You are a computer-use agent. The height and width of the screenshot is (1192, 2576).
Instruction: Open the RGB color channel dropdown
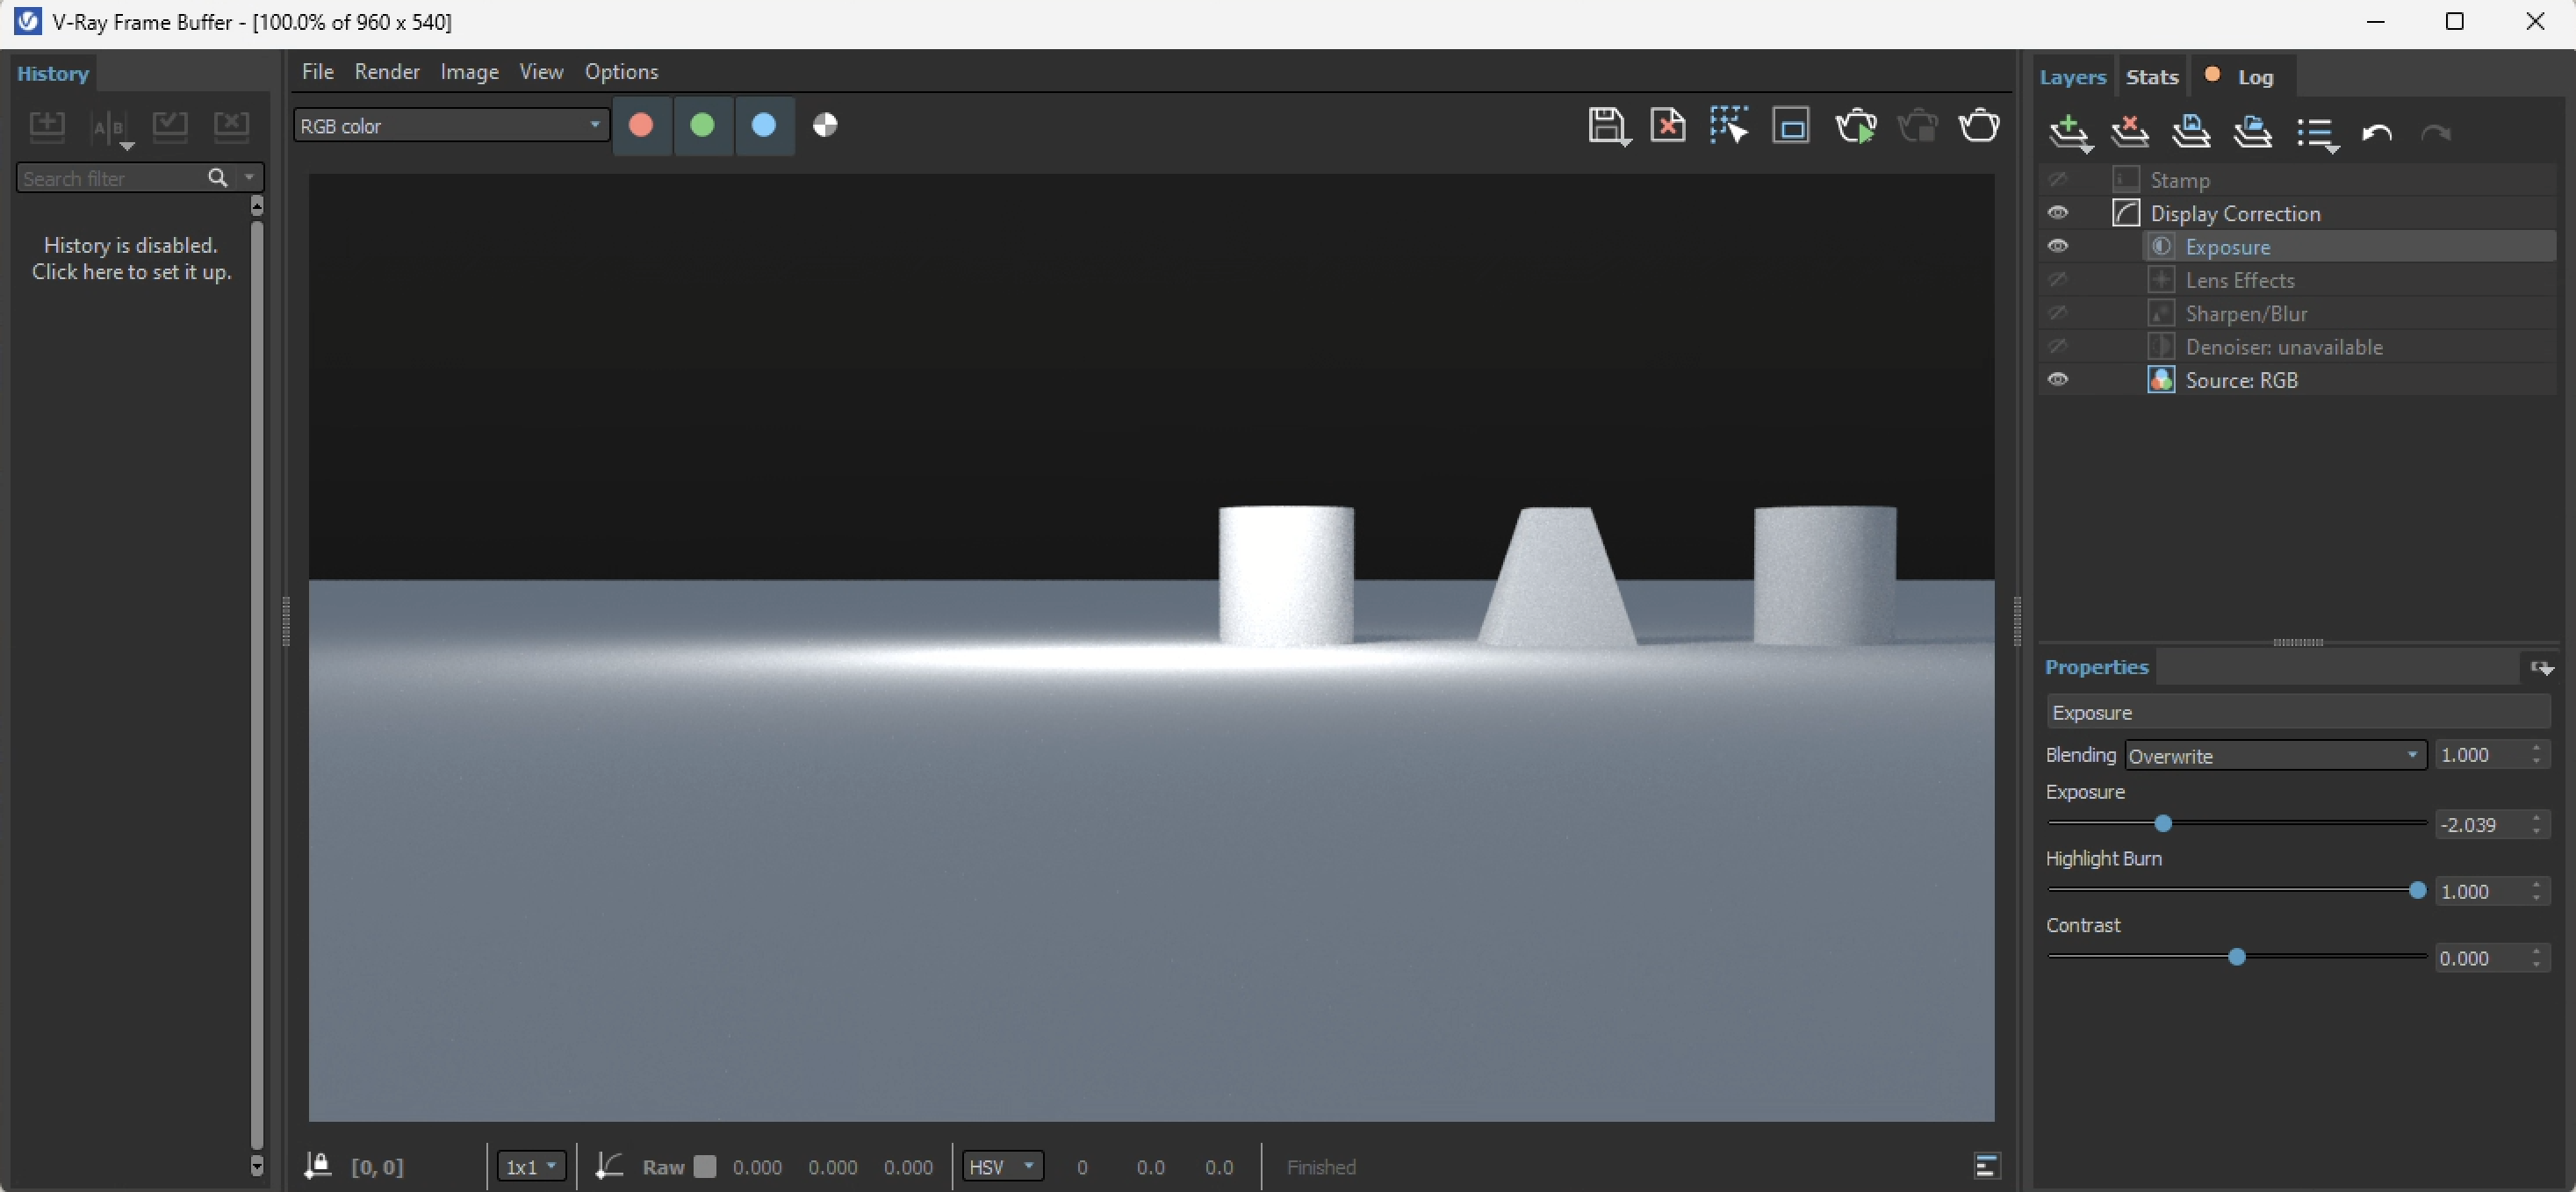(x=451, y=126)
